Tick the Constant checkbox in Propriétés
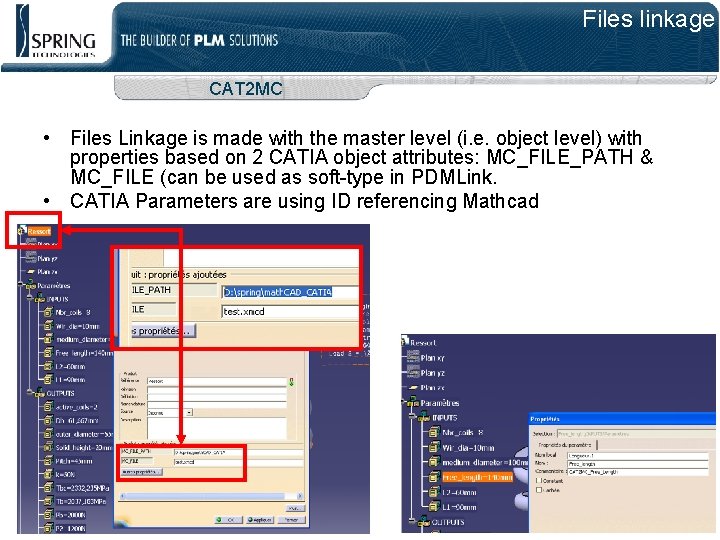Screen dimensions: 720x540 [x=539, y=480]
